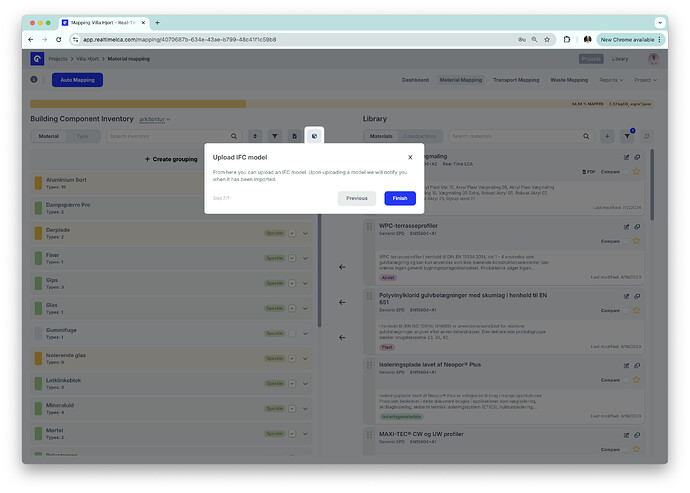
Task: Toggle Compare on the Isoleringsplade Neopor Plus card
Action: 625,380
